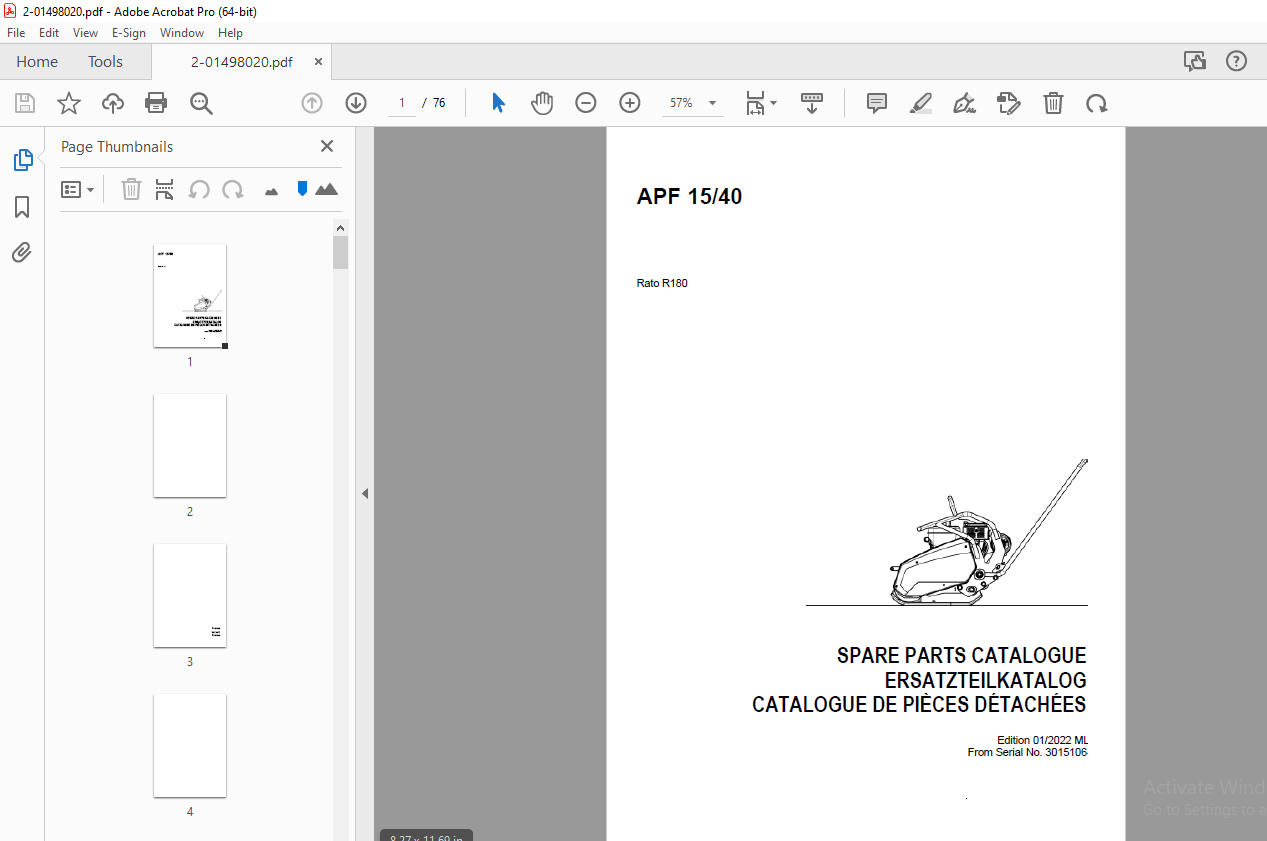Rotate page clockwise in main toolbar
The width and height of the screenshot is (1267, 841).
[x=1097, y=103]
